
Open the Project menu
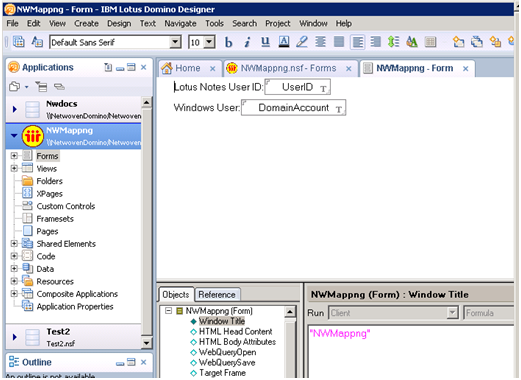click(x=278, y=23)
